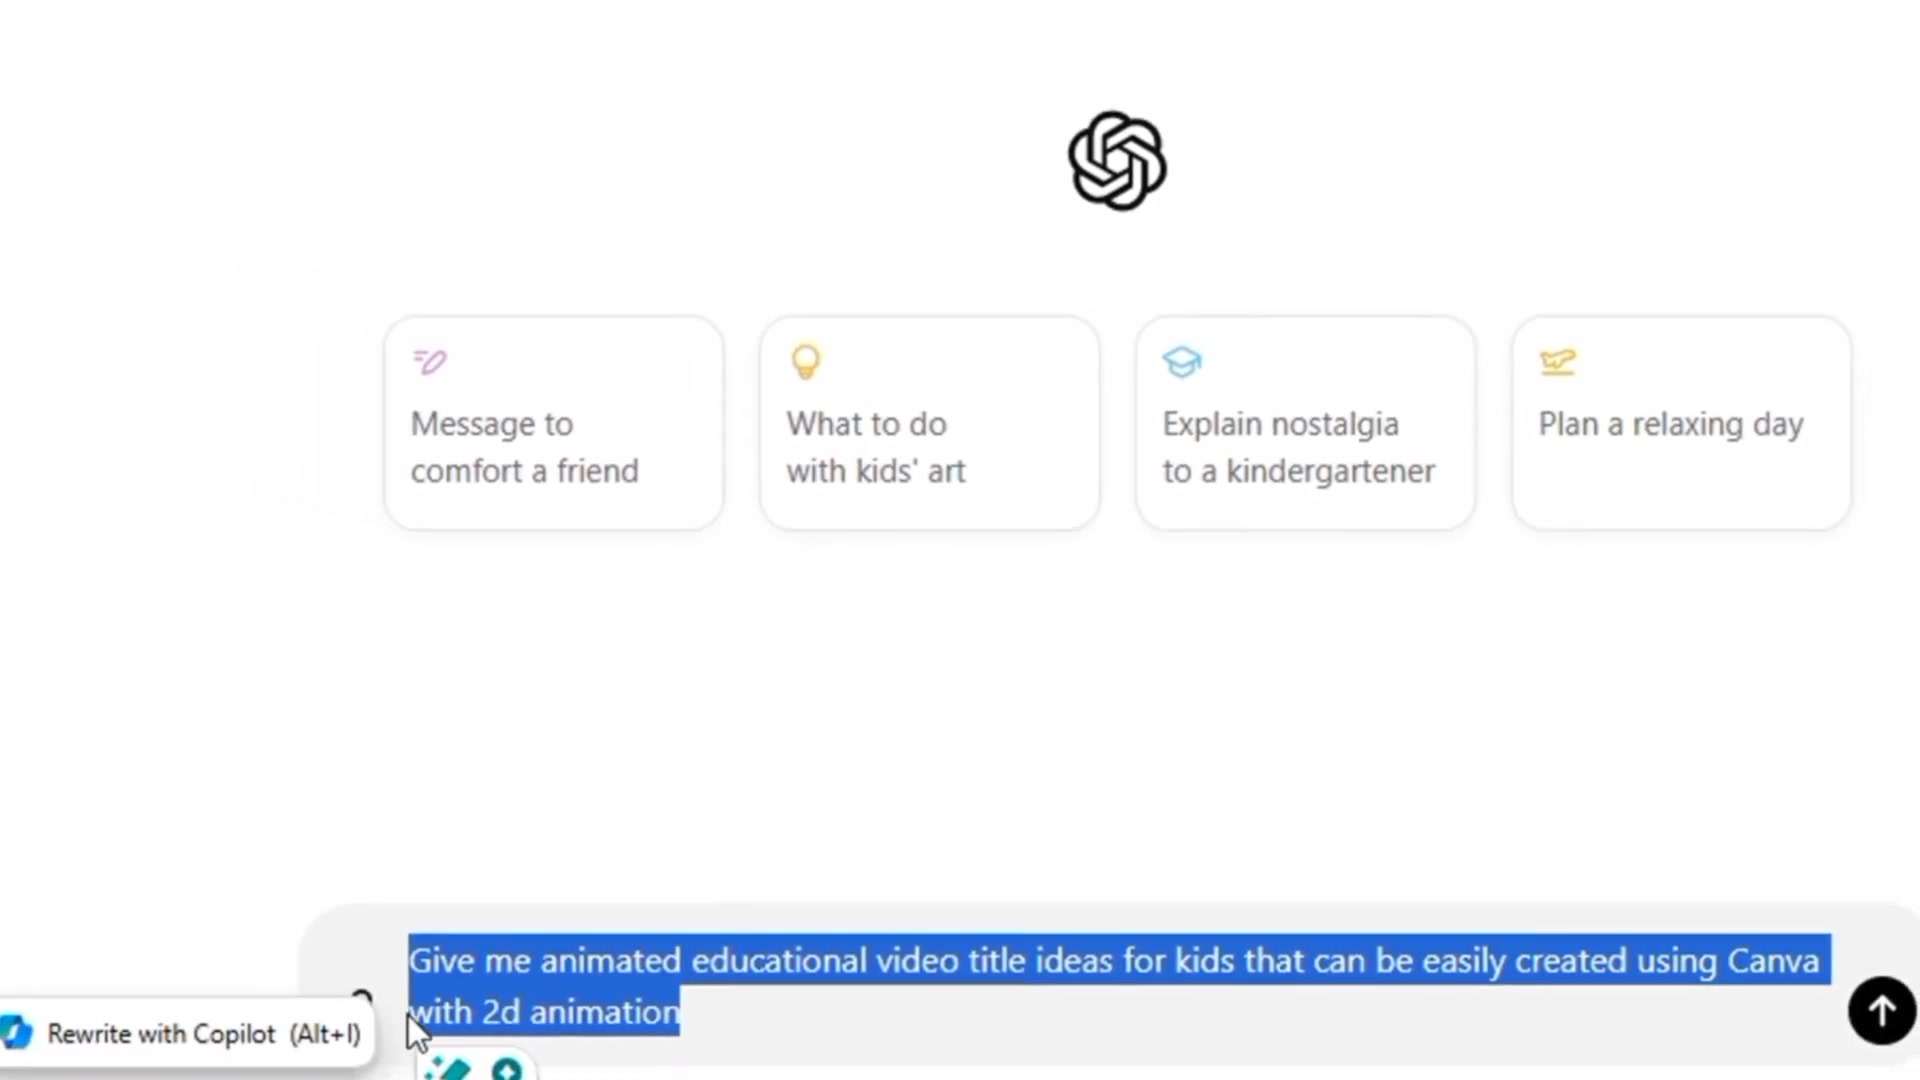Click the magic pen icon below the prompt

coord(447,1069)
